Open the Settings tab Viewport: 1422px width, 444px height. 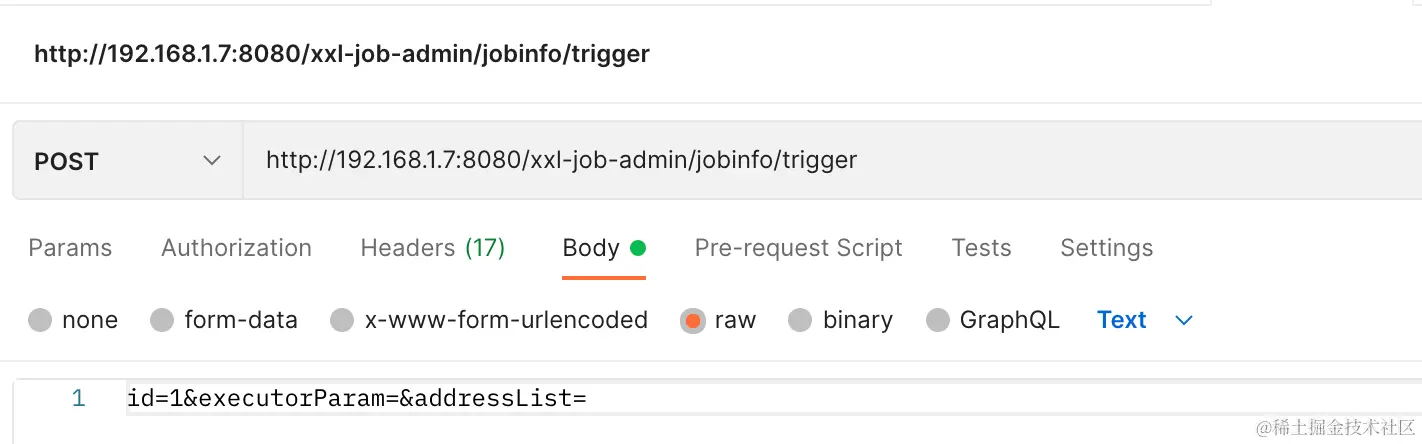coord(1106,248)
